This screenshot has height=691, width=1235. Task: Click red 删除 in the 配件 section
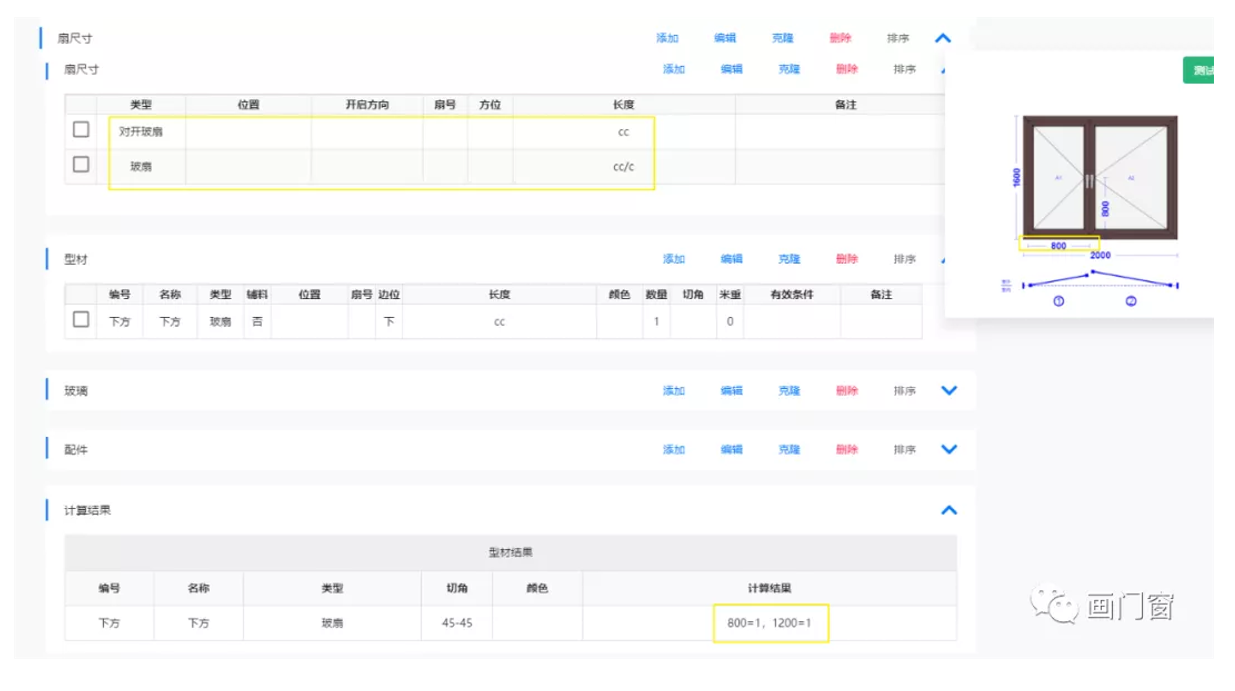(847, 449)
